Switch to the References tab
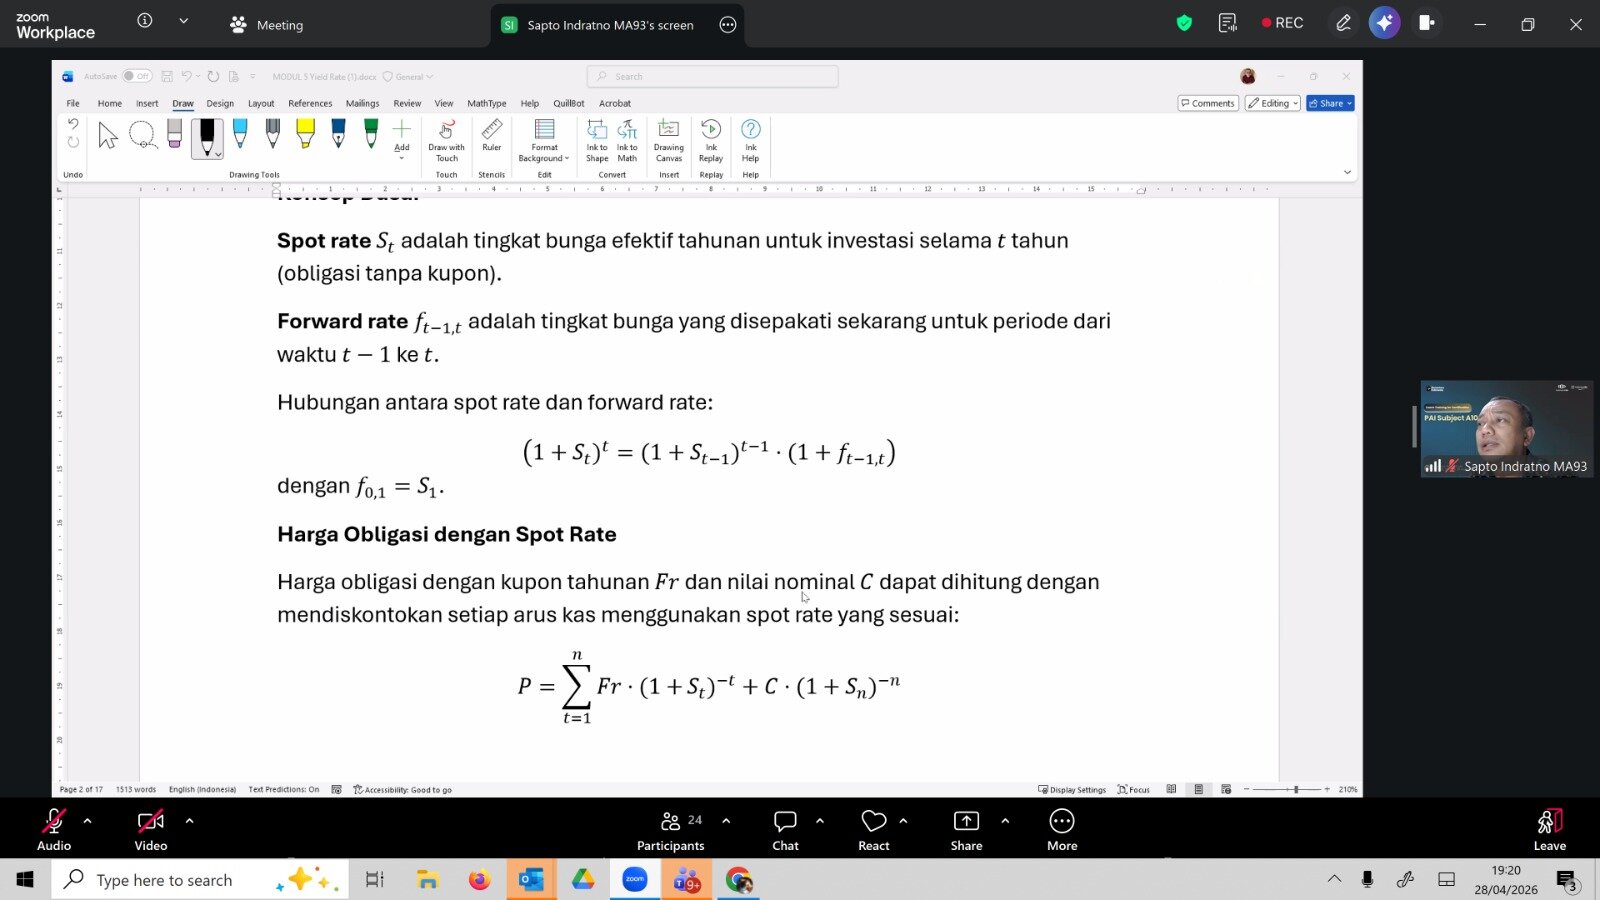The width and height of the screenshot is (1600, 900). coord(310,103)
